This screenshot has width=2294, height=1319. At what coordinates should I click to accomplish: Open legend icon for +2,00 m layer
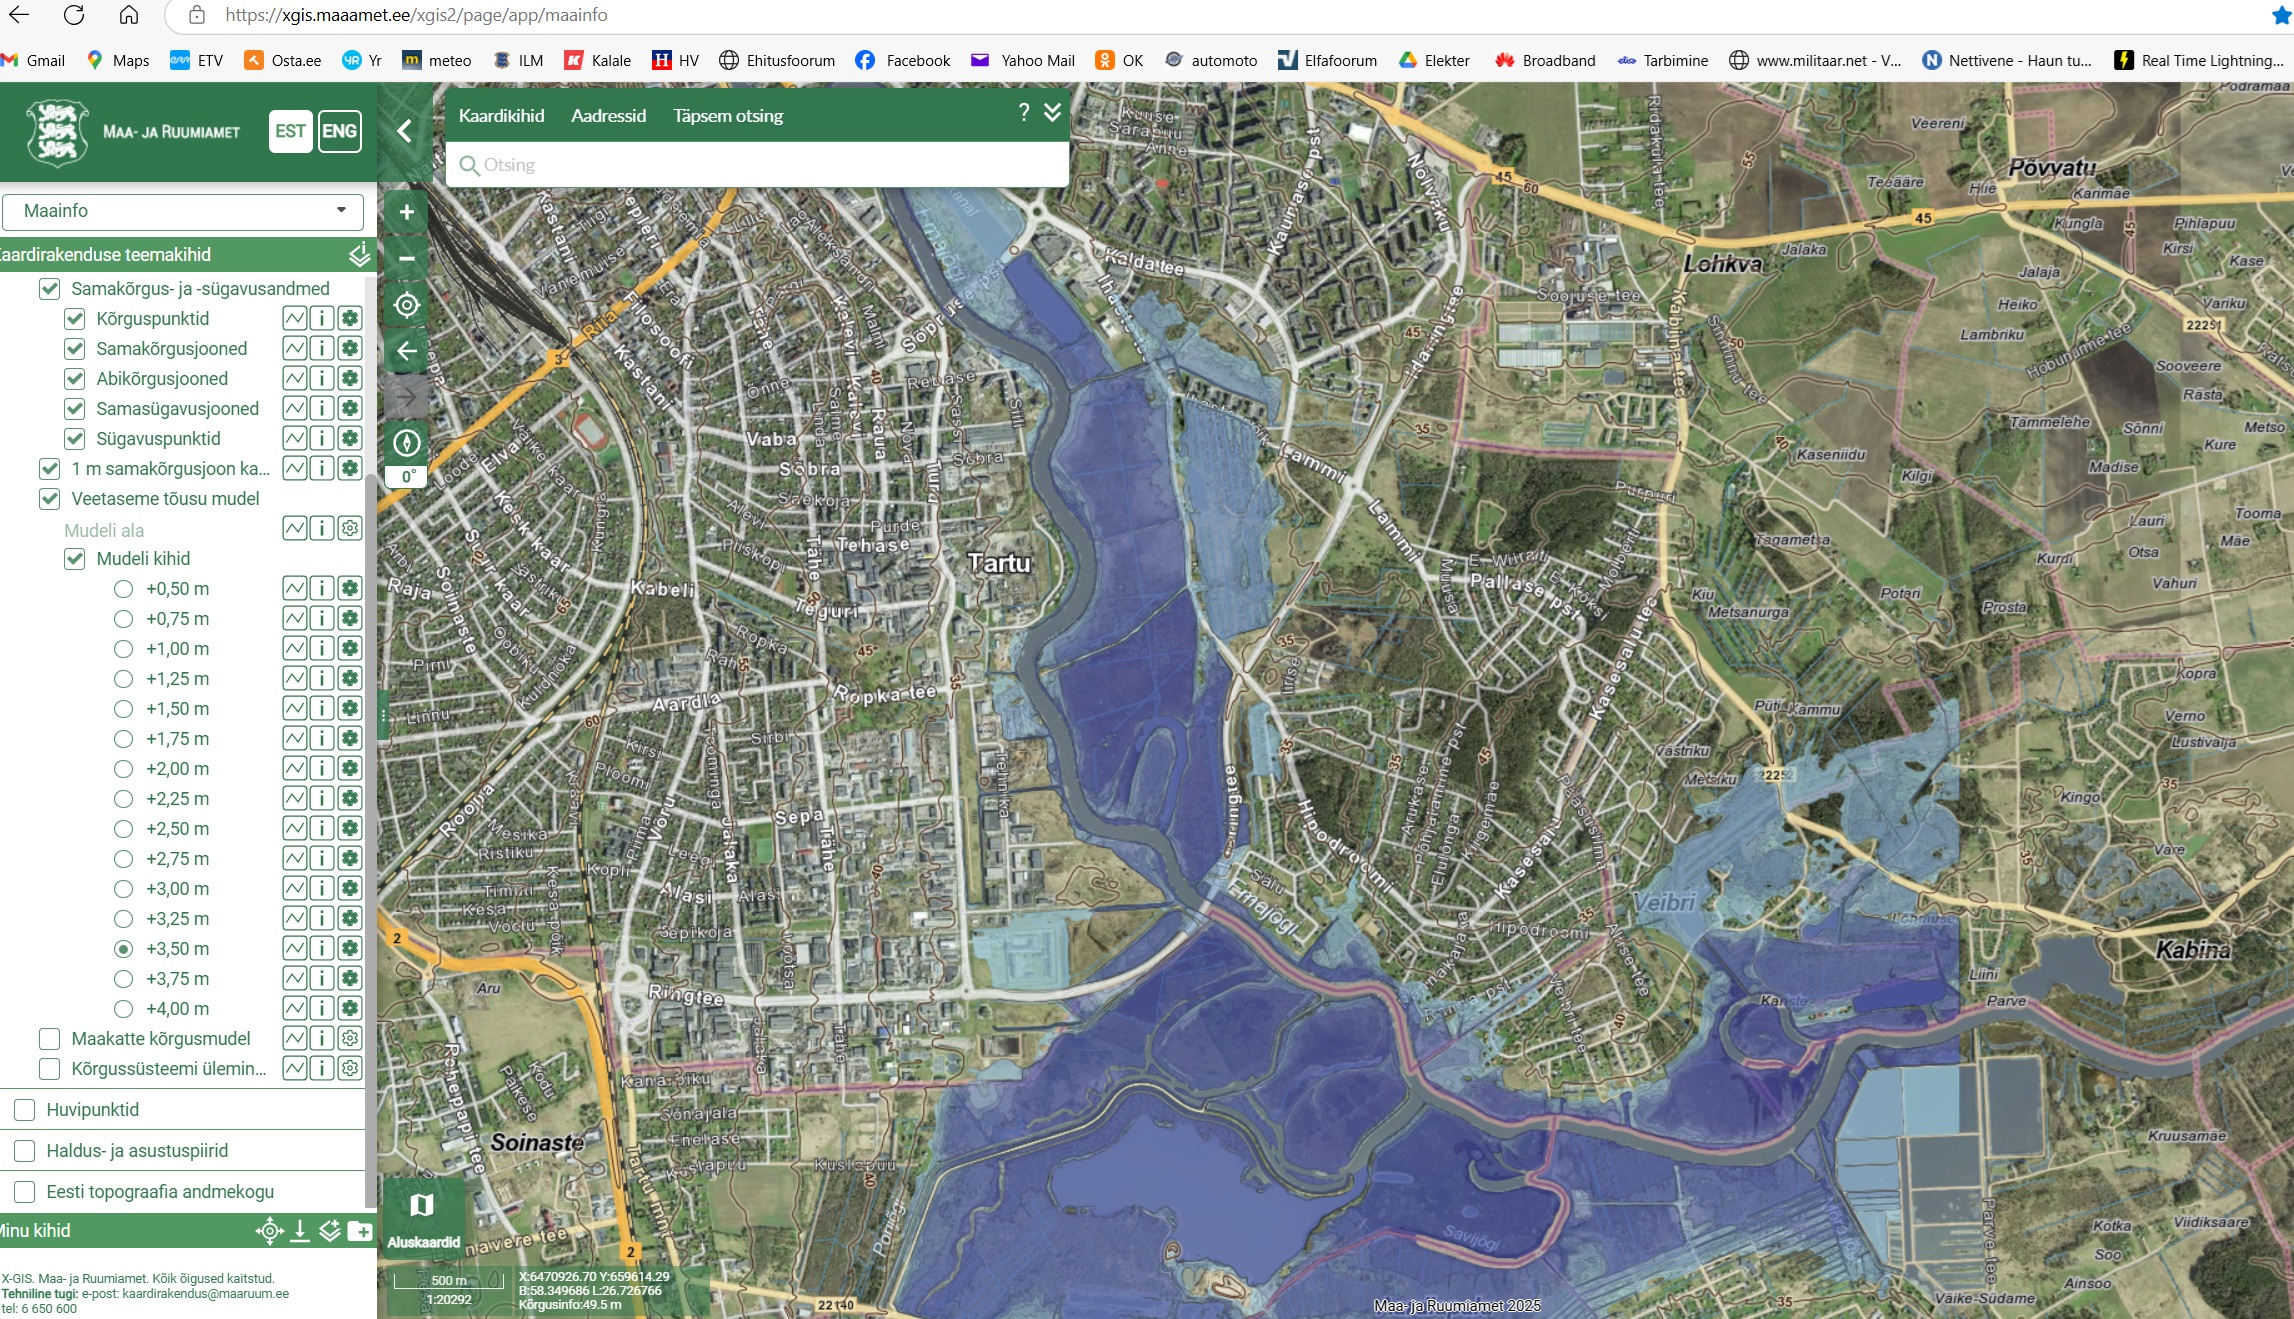[x=294, y=769]
